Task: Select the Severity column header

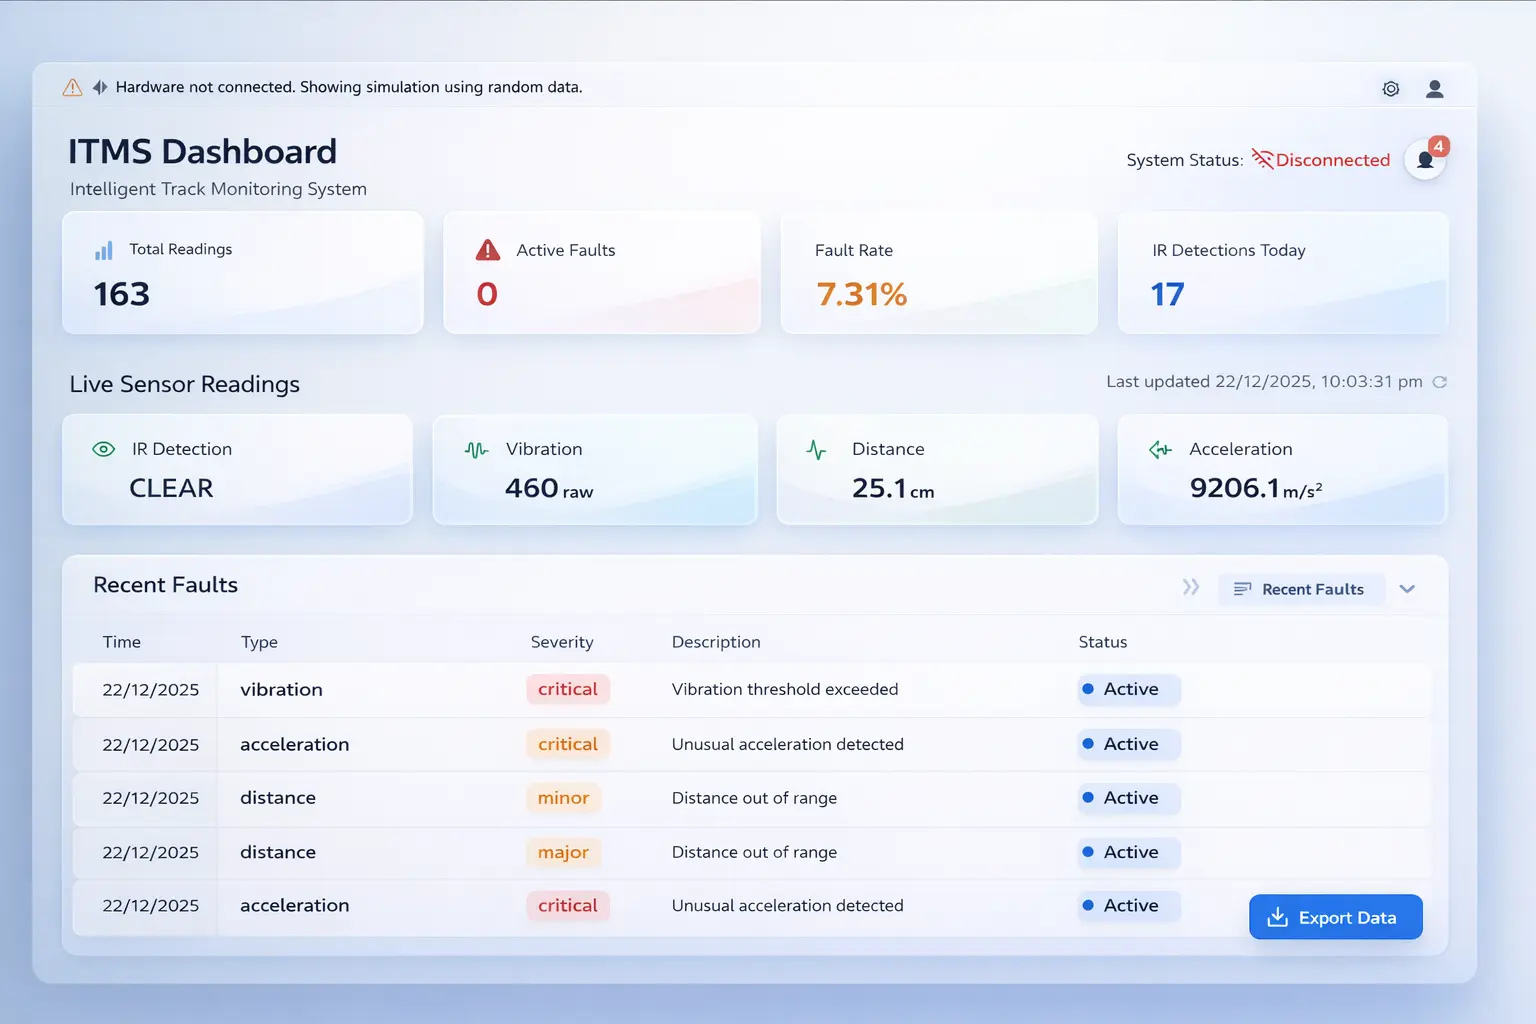Action: tap(562, 642)
